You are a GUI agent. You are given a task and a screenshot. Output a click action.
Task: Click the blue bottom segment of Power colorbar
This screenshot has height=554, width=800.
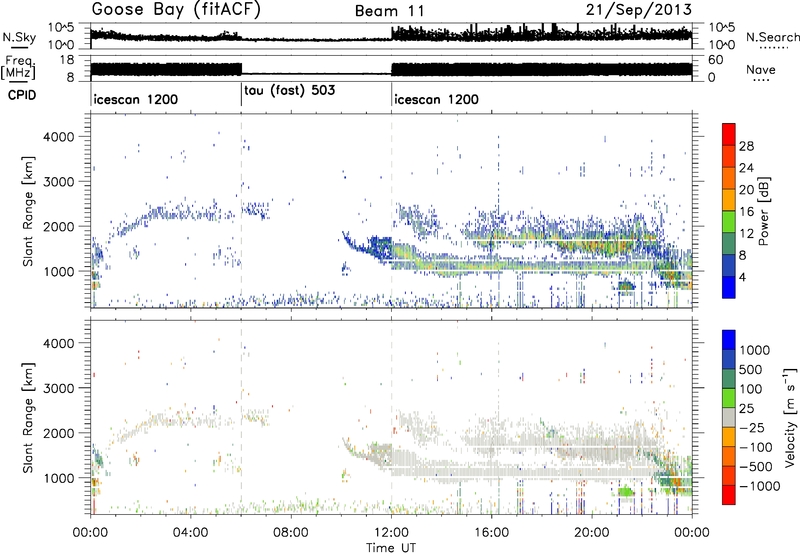(x=729, y=287)
